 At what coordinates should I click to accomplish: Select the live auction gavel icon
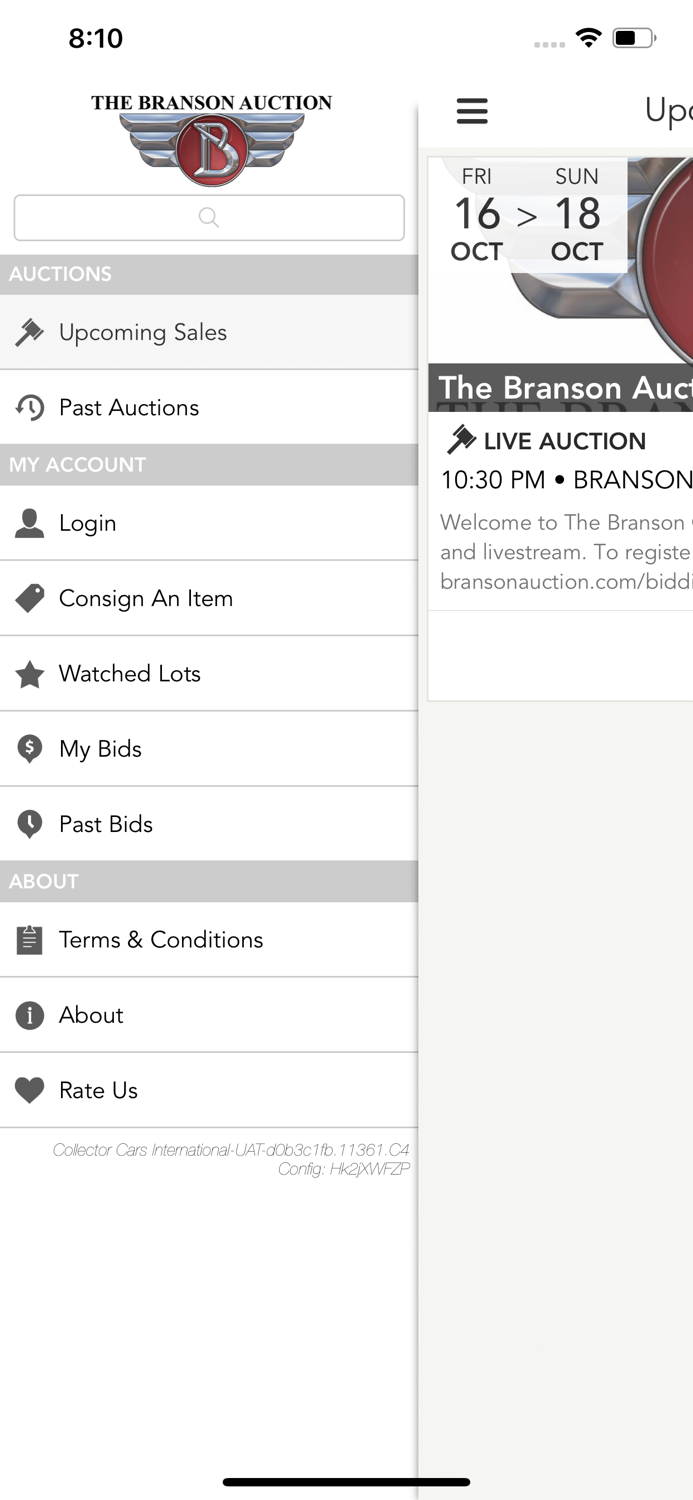point(461,438)
